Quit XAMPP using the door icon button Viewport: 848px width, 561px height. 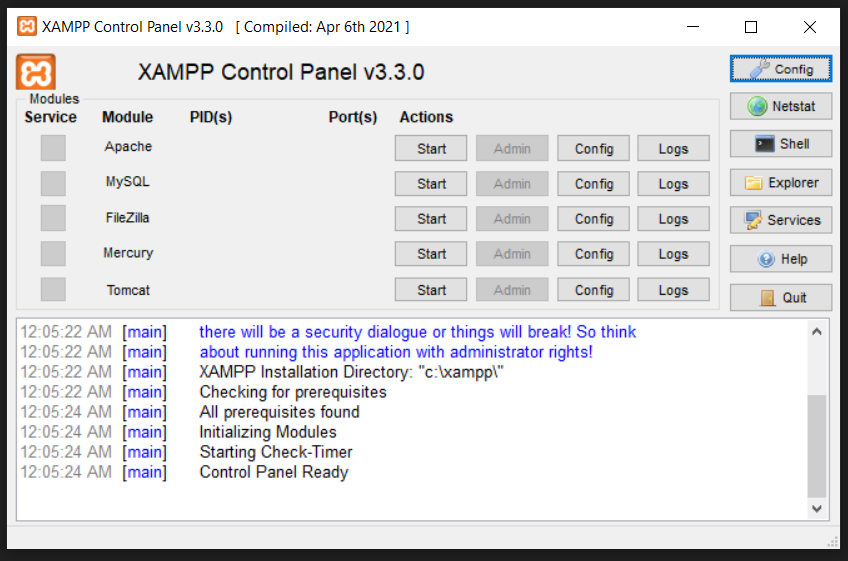pos(780,298)
